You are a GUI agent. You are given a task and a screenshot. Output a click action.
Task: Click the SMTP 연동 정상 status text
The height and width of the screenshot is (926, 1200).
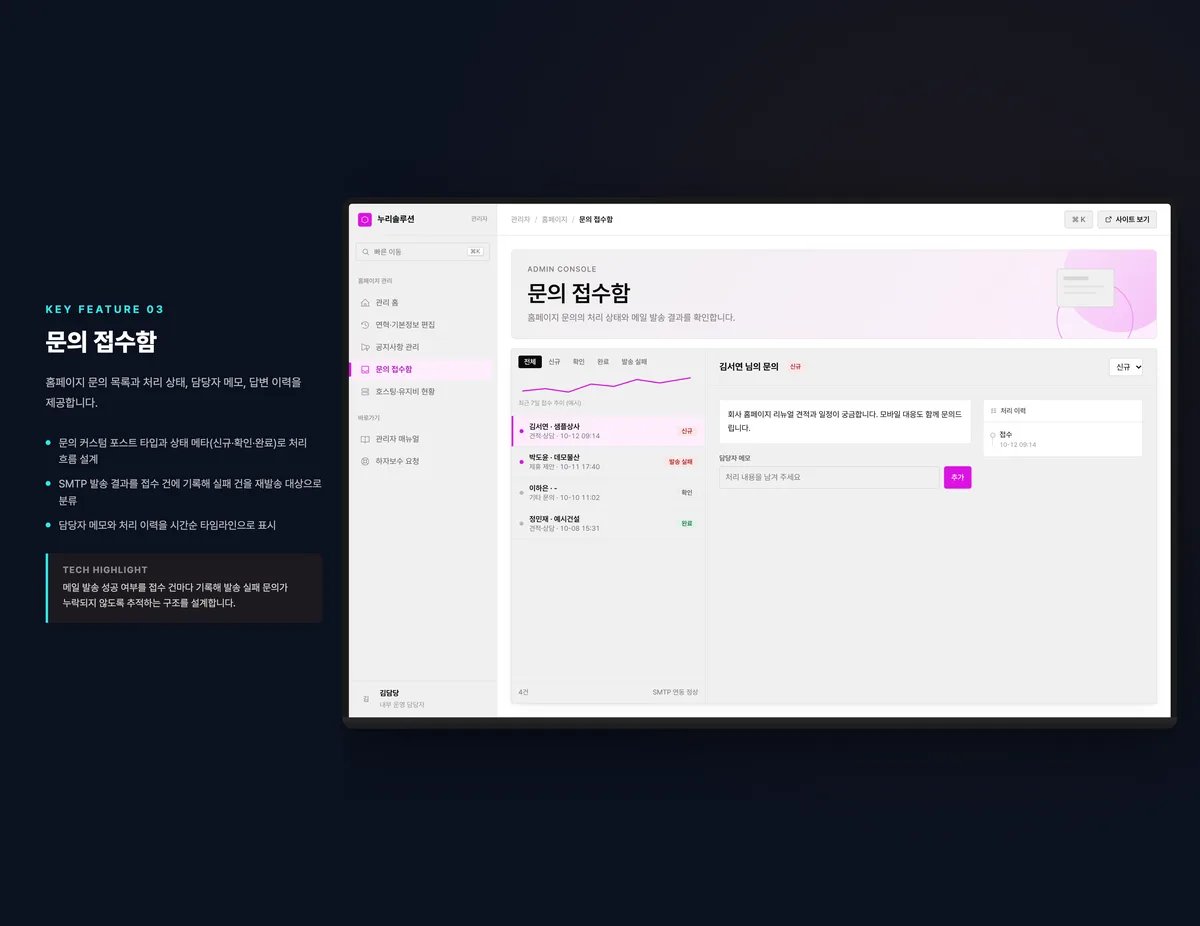[675, 692]
